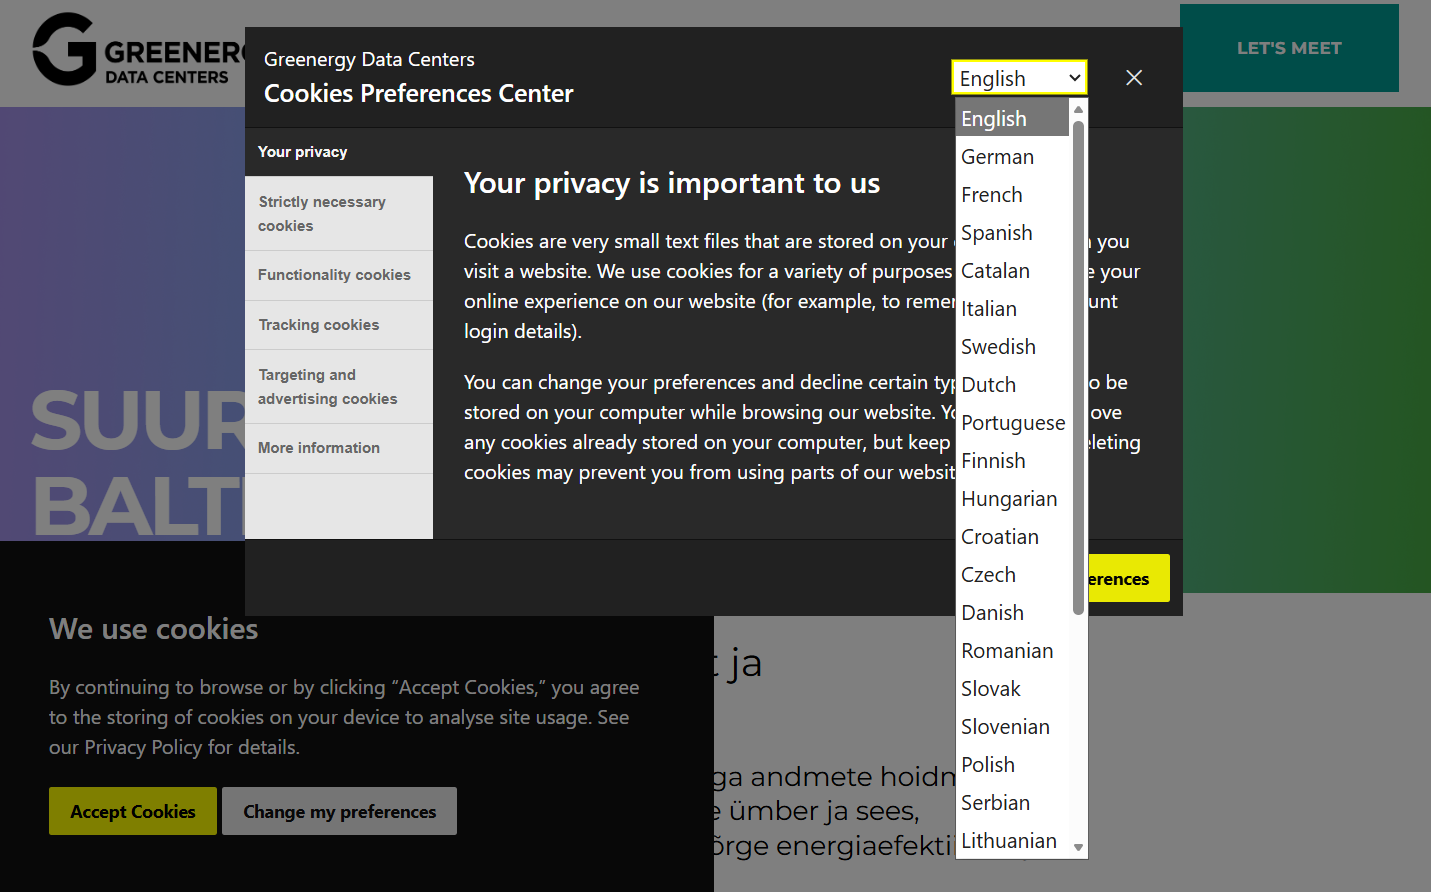Click the language list scroll-down arrow

[x=1078, y=847]
